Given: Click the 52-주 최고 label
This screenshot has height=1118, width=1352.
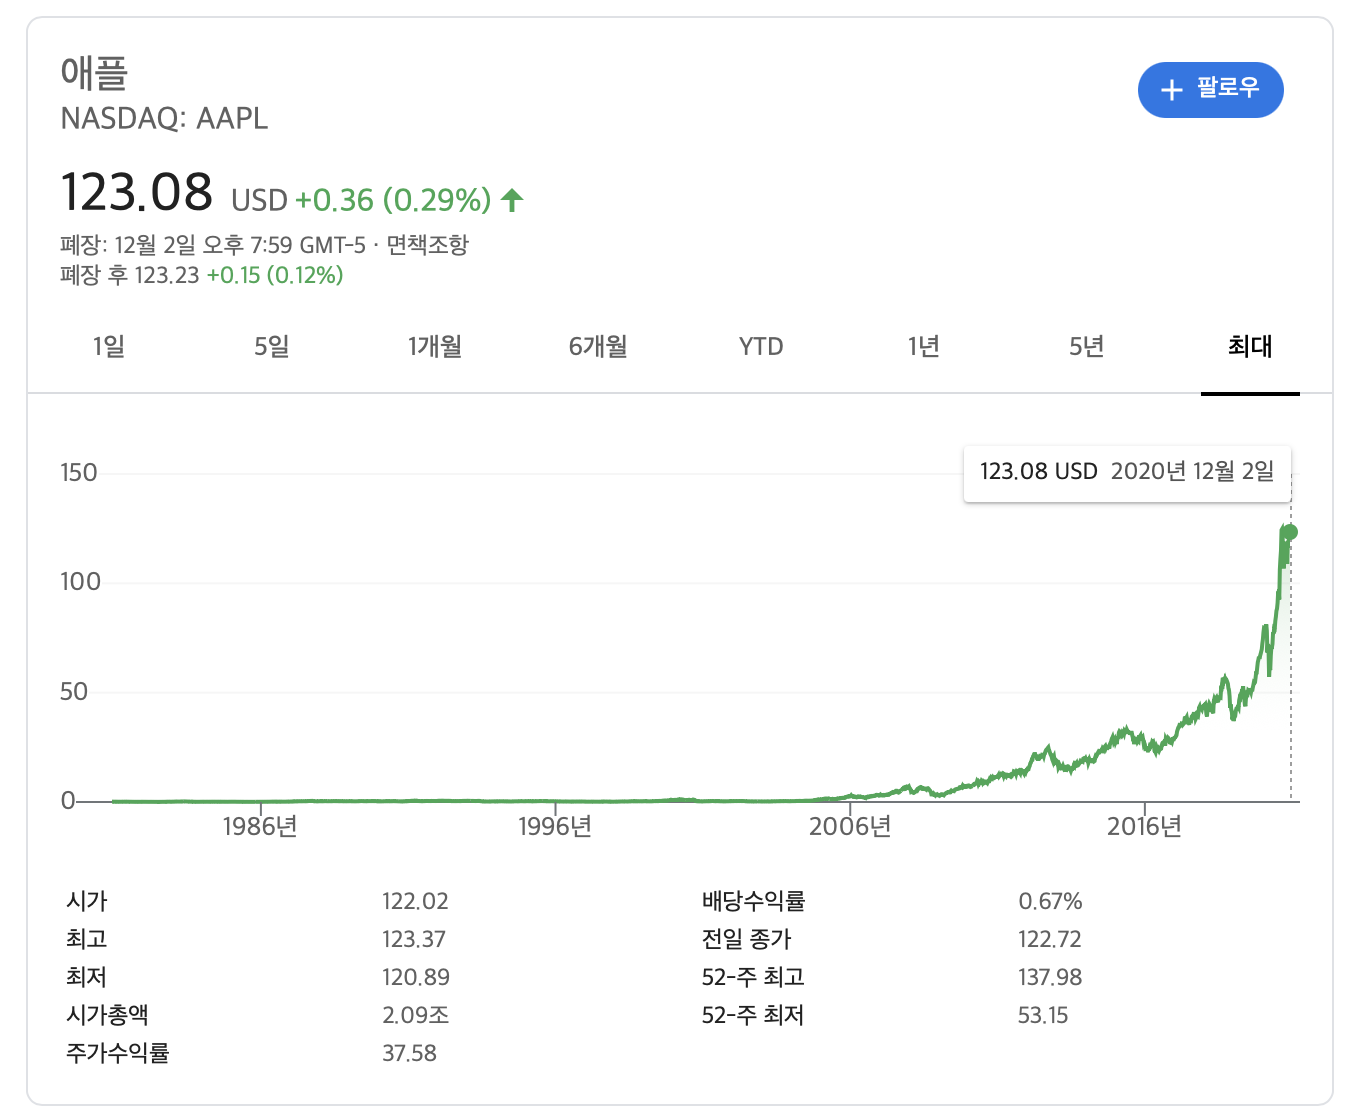Looking at the screenshot, I should (753, 977).
